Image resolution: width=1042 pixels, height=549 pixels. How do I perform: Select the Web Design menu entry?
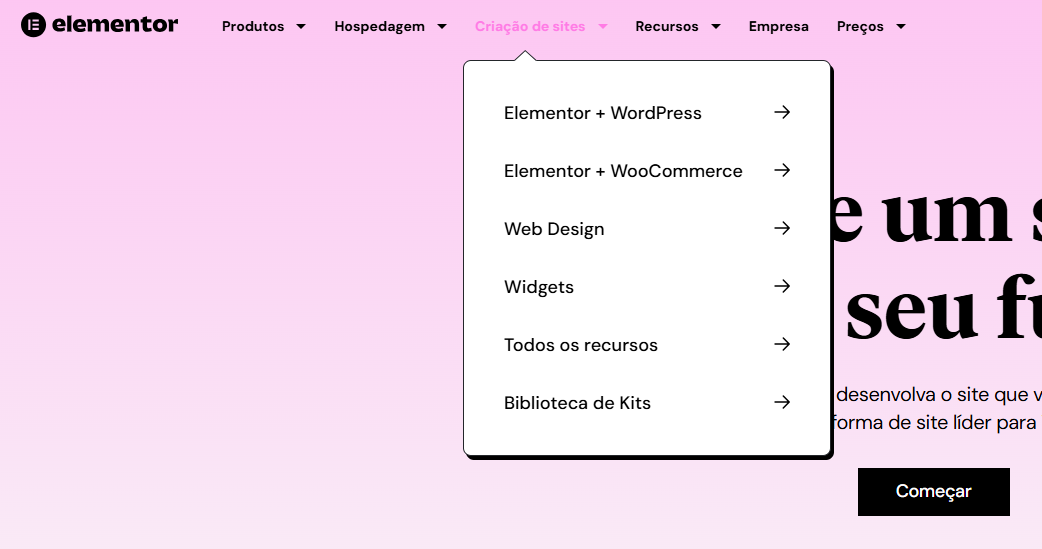(554, 229)
